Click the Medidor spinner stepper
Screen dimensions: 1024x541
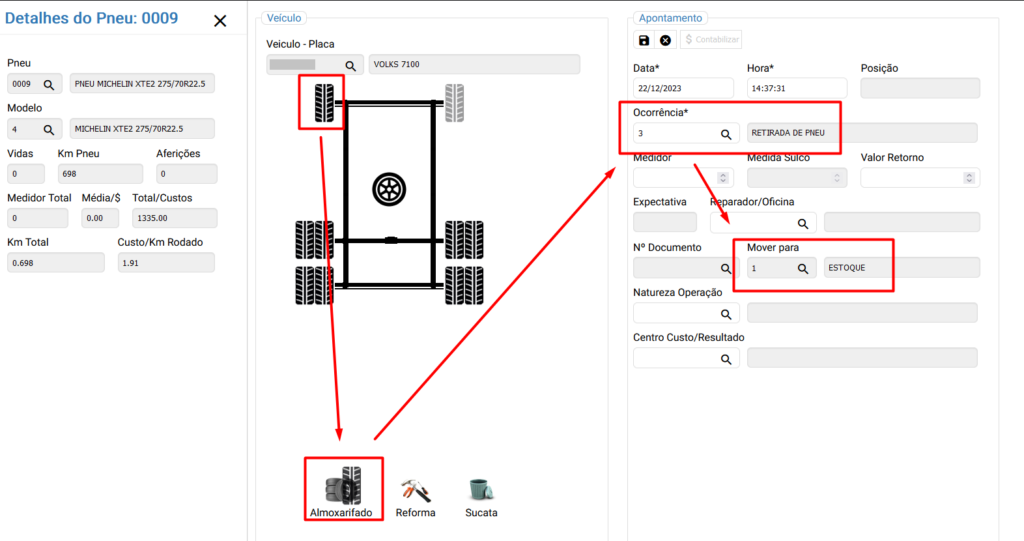coord(724,178)
